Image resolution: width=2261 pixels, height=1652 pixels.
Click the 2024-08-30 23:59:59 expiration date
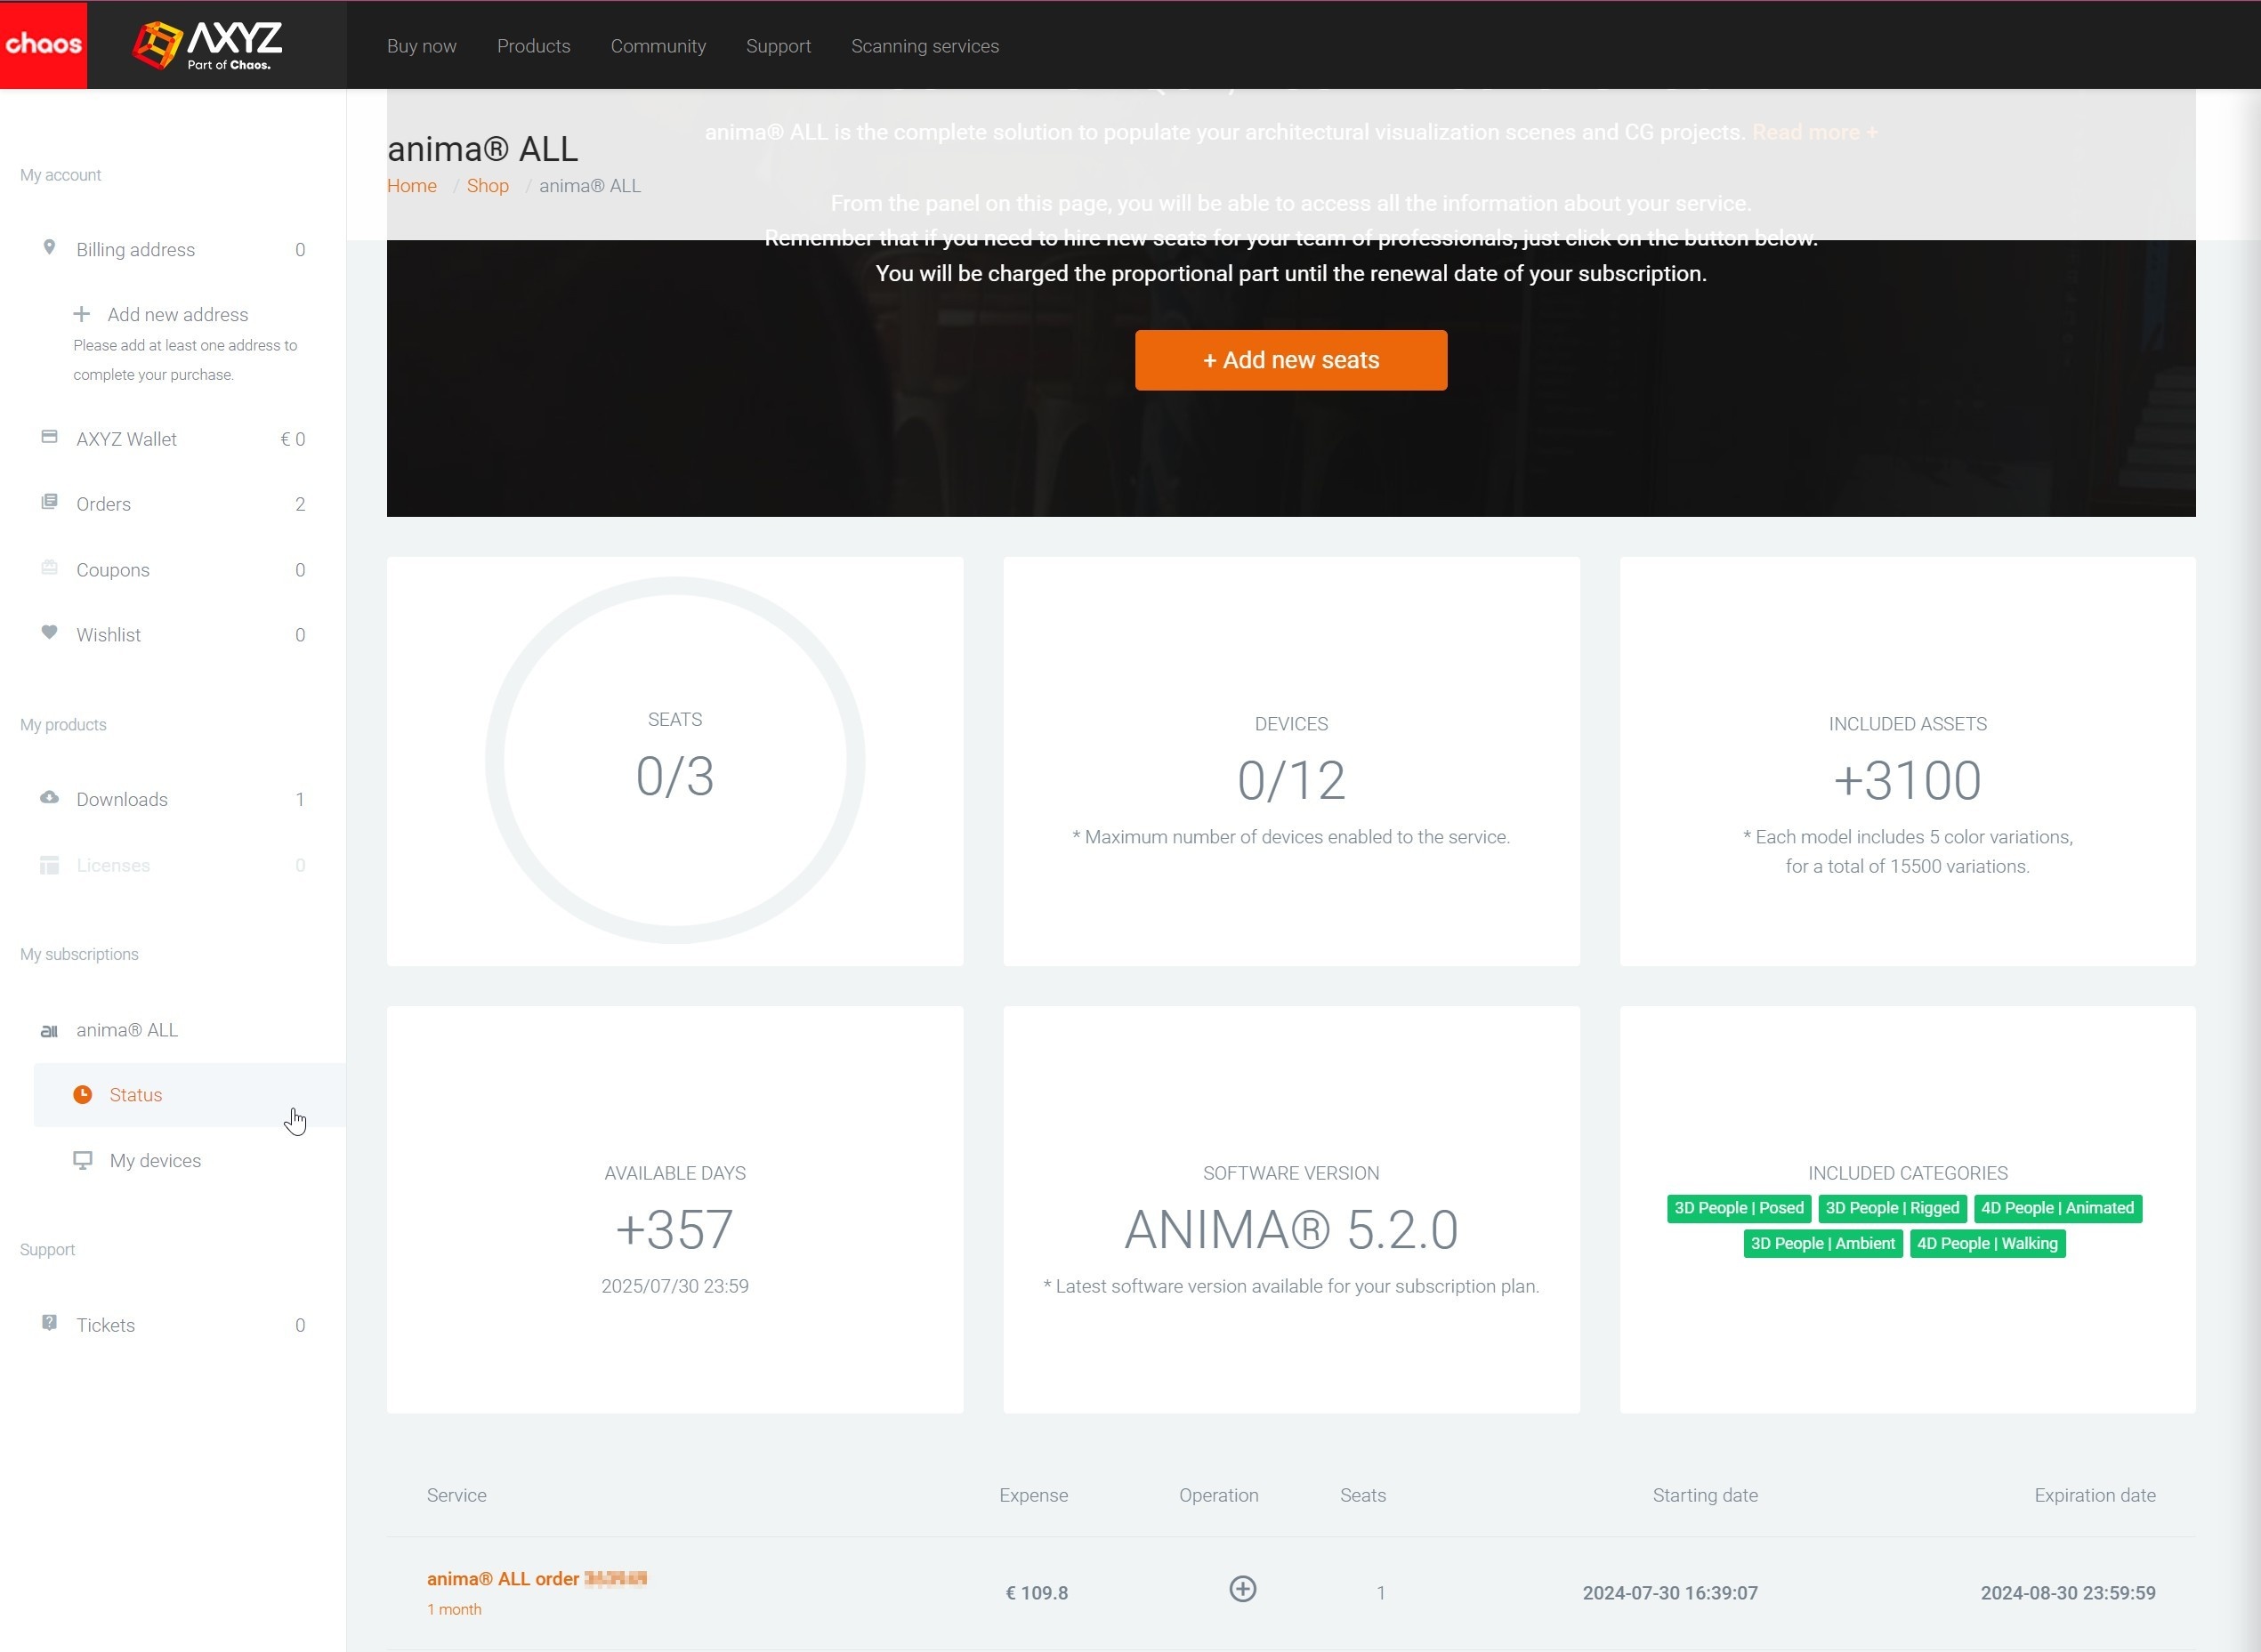[2068, 1593]
